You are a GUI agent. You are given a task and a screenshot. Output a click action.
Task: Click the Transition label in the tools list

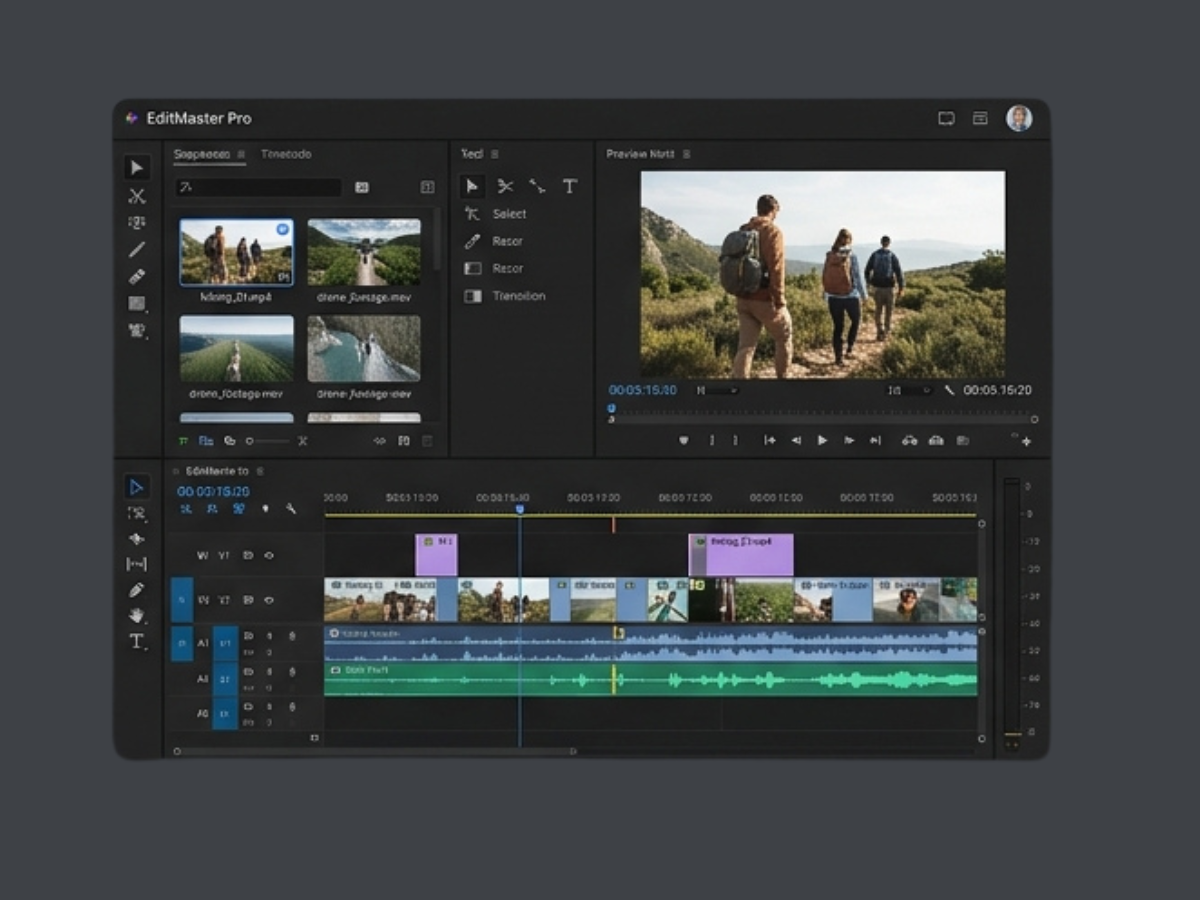519,296
